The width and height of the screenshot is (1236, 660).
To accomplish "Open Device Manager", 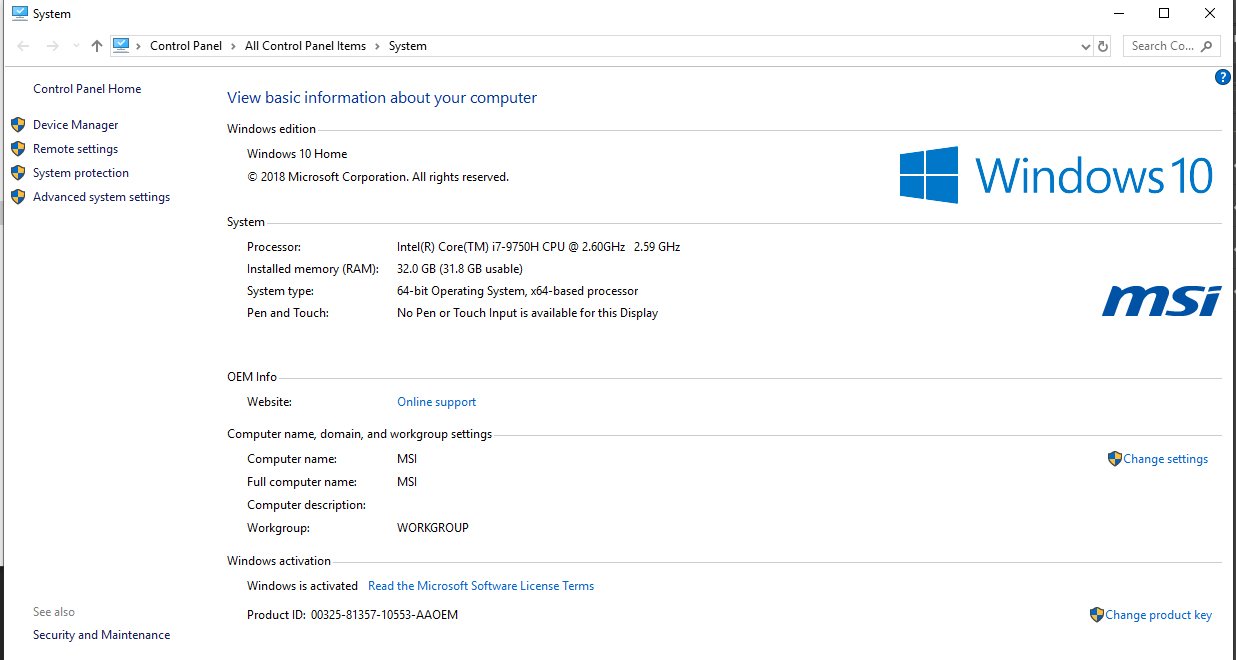I will [x=75, y=125].
